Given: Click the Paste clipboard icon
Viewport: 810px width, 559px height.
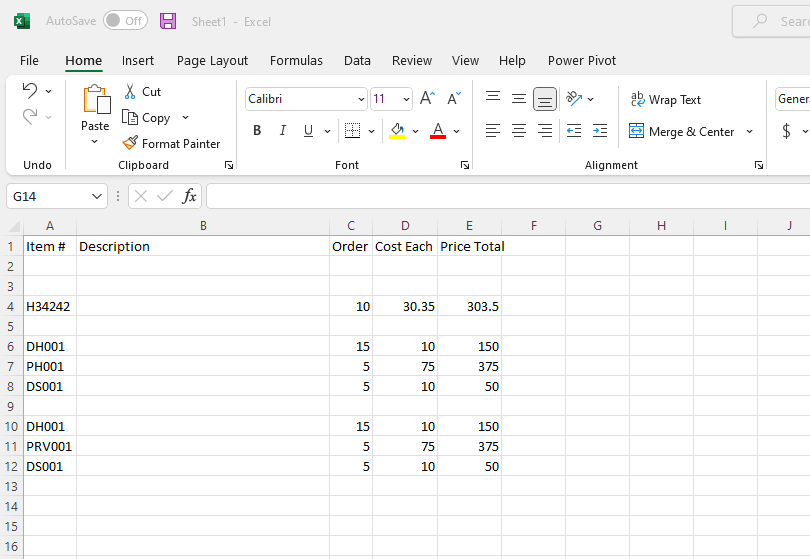Looking at the screenshot, I should [96, 99].
